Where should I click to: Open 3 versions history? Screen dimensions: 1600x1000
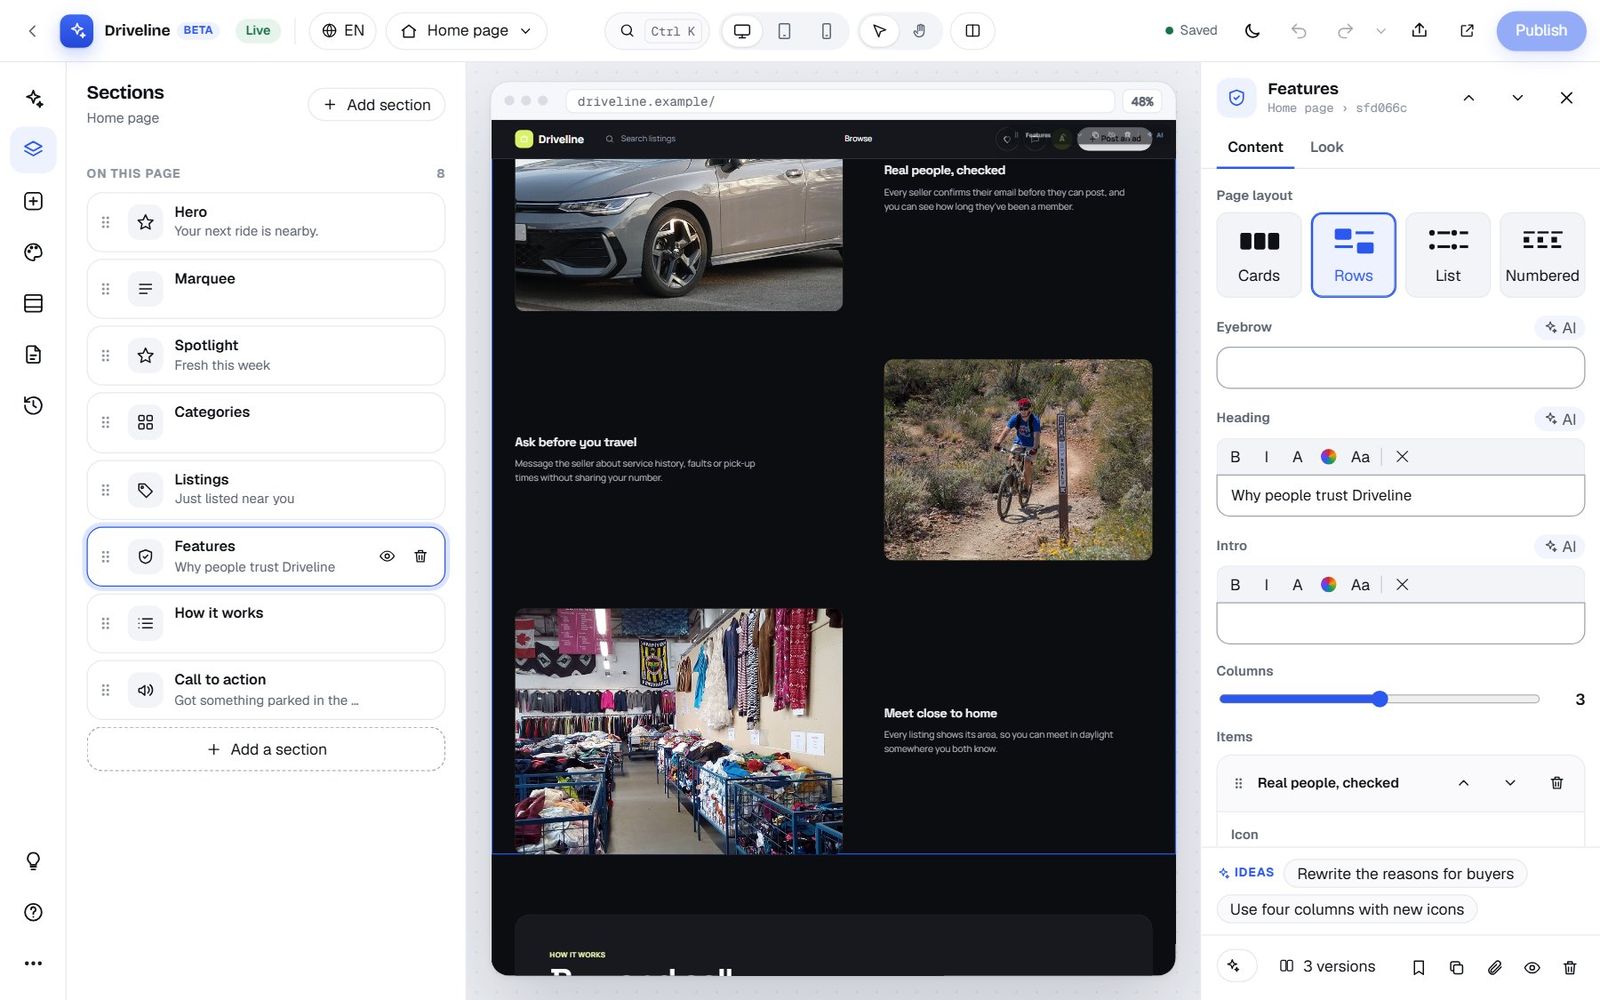1327,967
